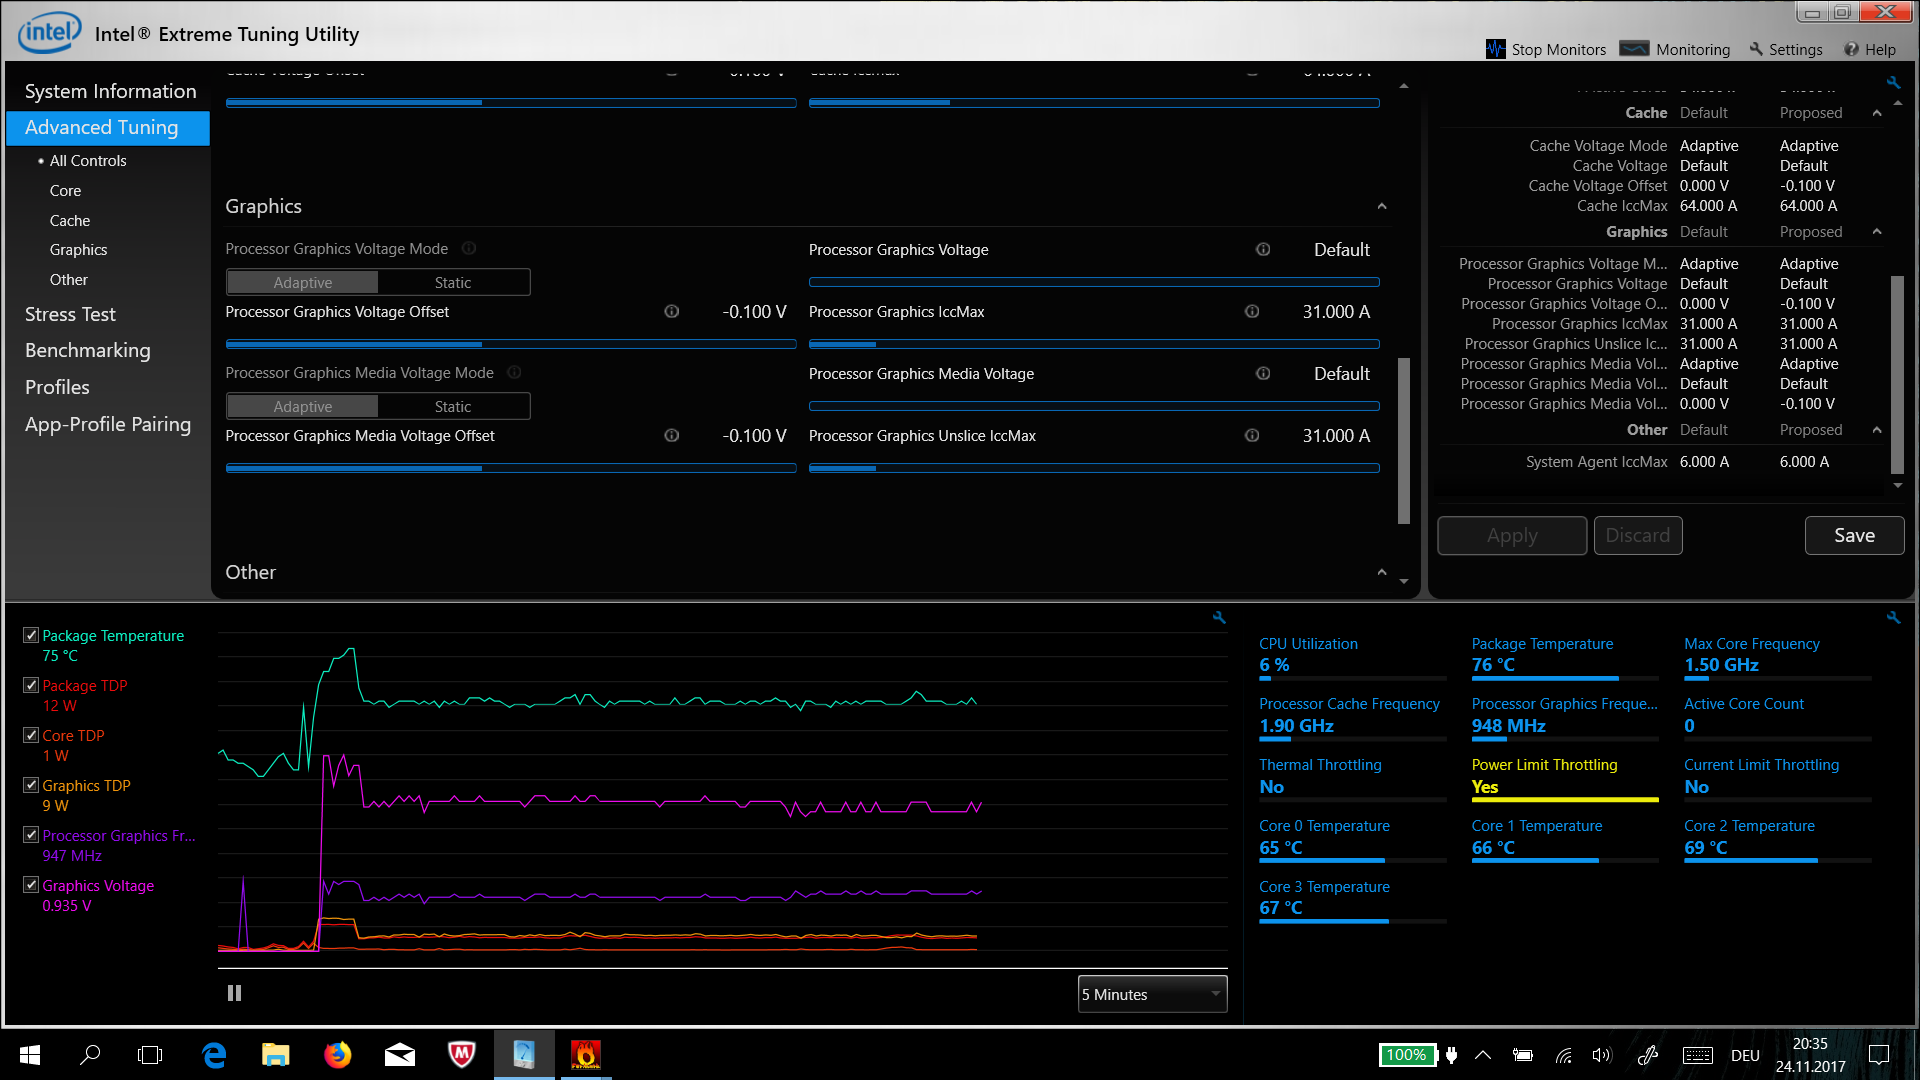Collapse the Graphics section chevron
The image size is (1920, 1080).
click(x=1382, y=206)
